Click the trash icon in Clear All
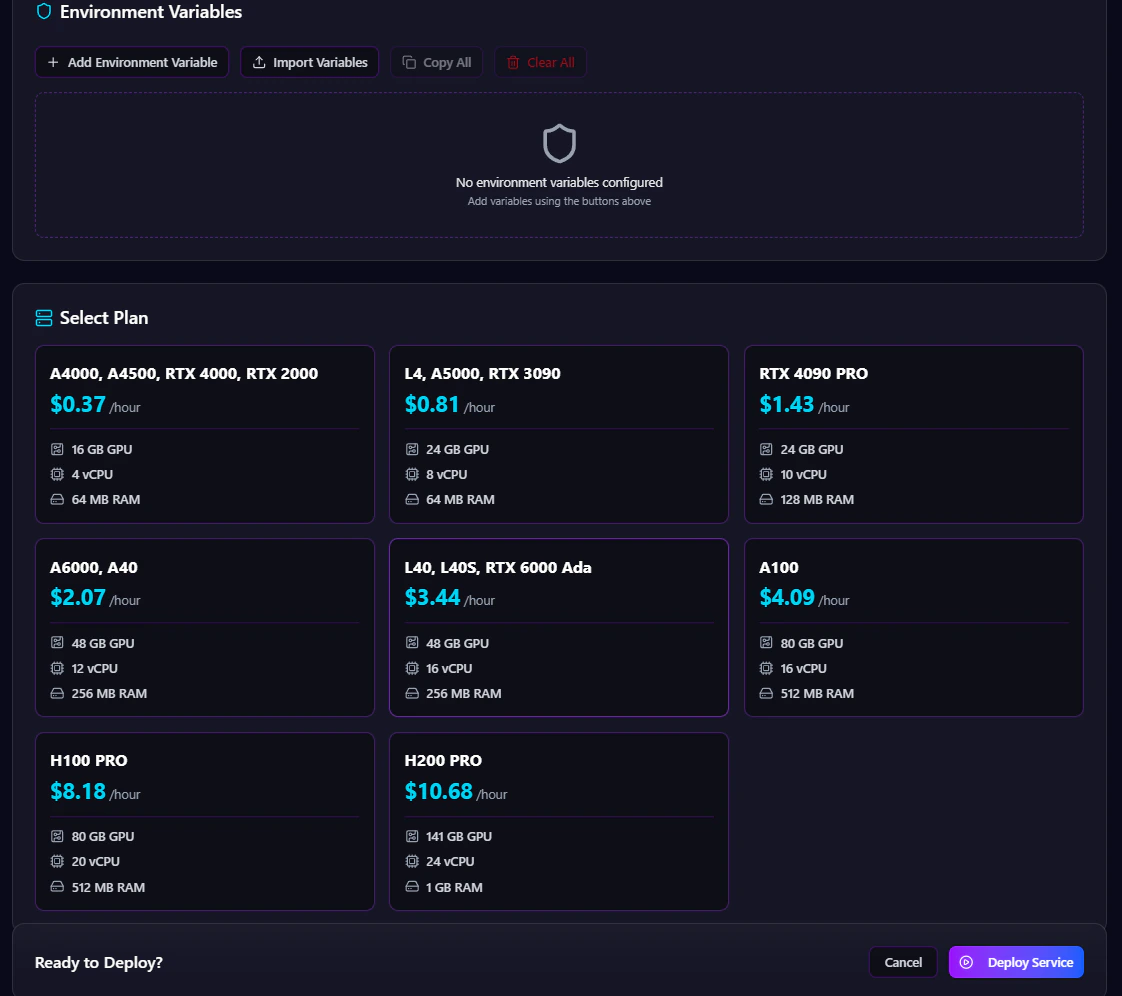The image size is (1122, 996). pos(513,62)
